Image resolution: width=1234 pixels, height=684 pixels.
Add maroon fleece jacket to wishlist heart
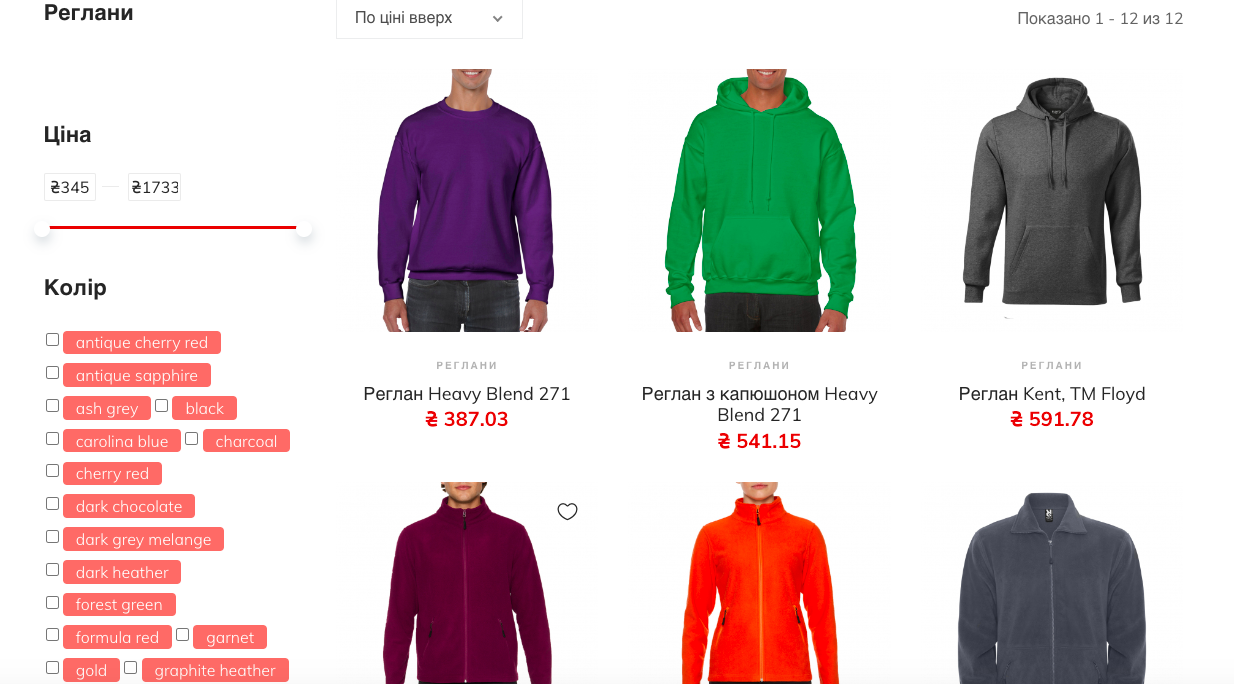(567, 512)
